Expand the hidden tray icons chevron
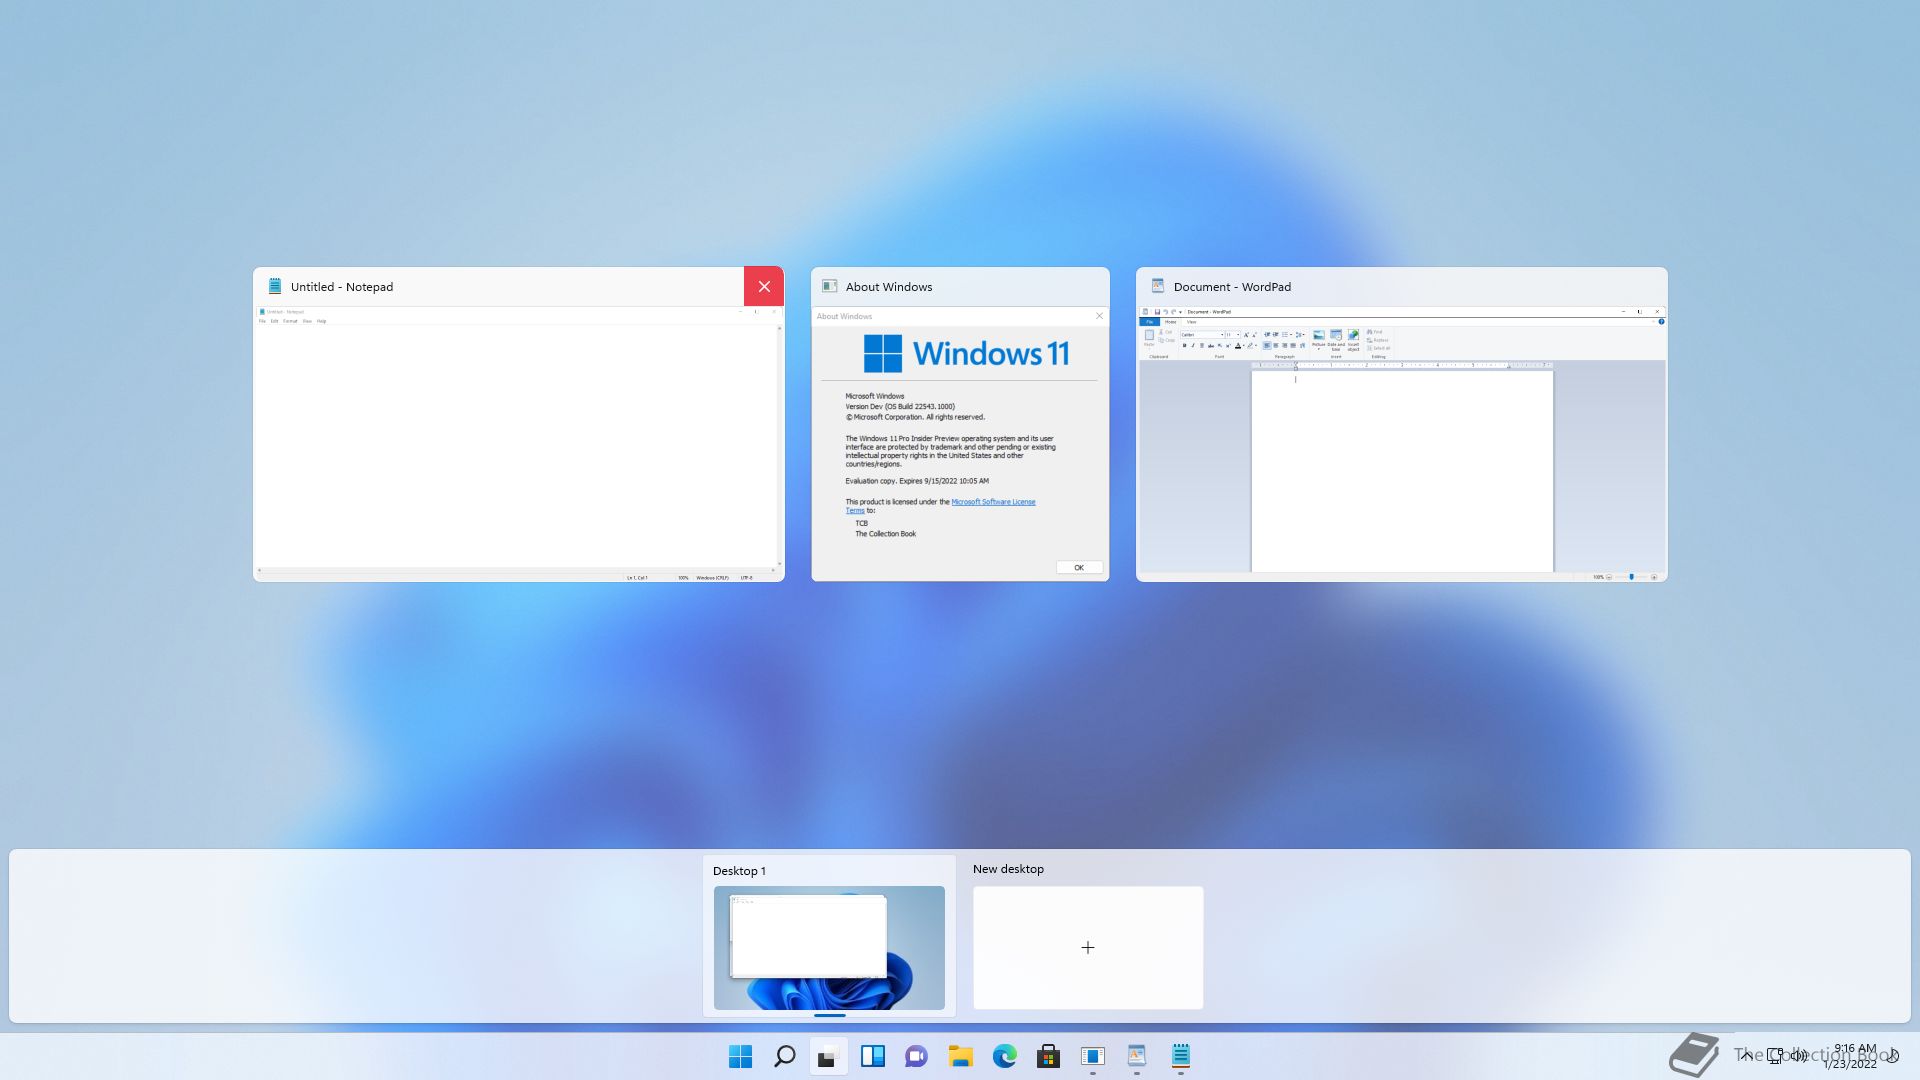Image resolution: width=1920 pixels, height=1080 pixels. [1746, 1055]
